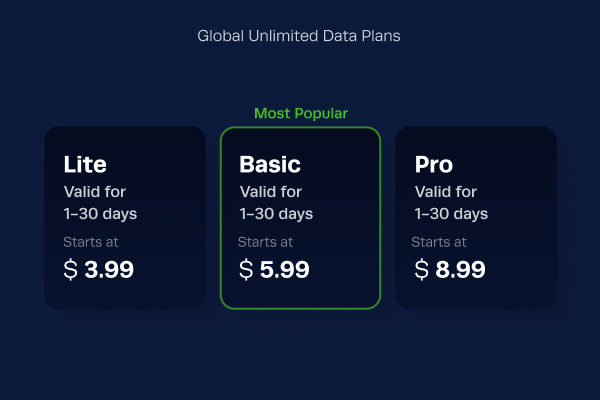The height and width of the screenshot is (400, 600).
Task: Click Basic plan's Valid for 1–30 days text
Action: click(x=276, y=203)
